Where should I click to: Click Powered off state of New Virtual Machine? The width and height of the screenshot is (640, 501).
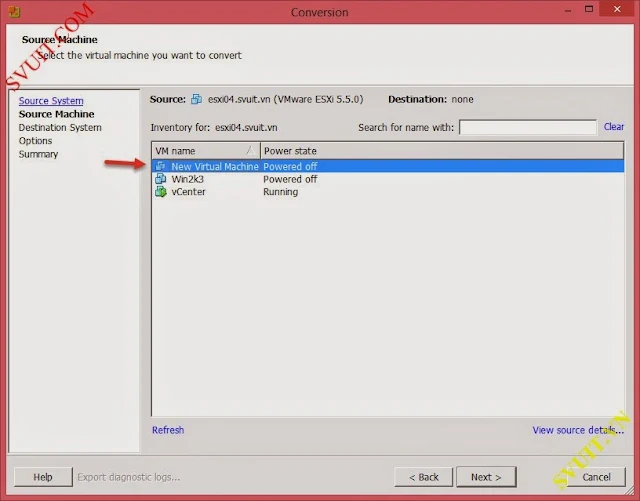pos(290,166)
